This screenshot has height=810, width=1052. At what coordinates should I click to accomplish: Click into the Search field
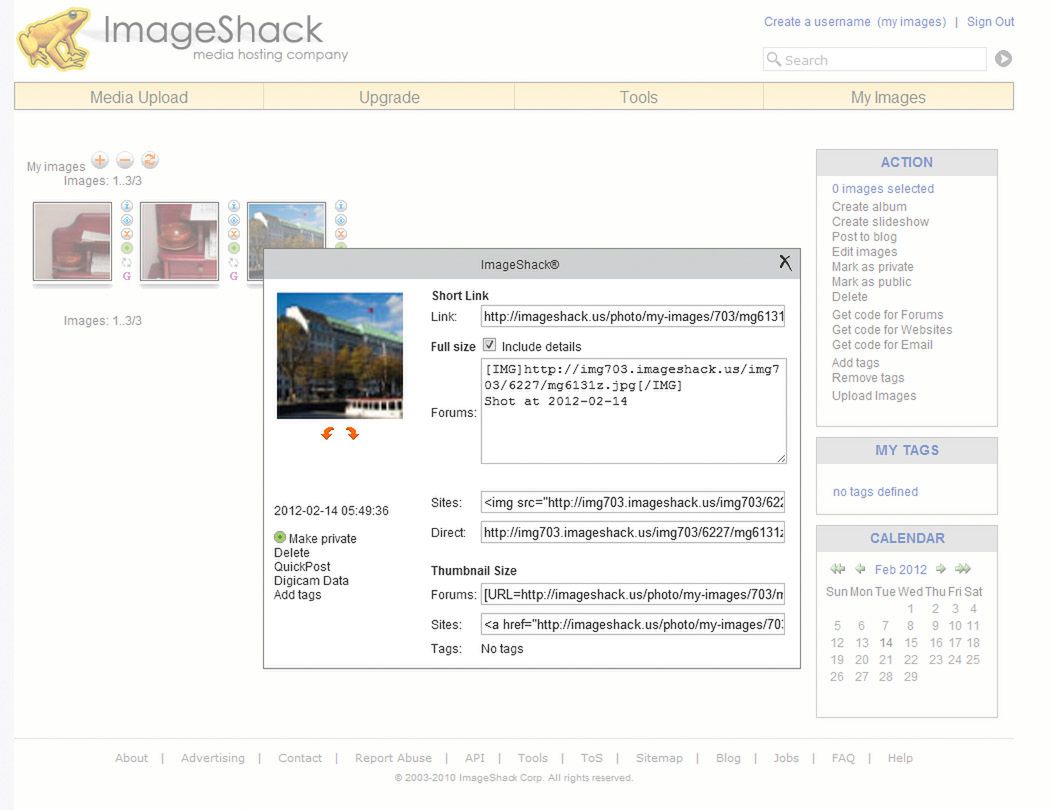click(x=875, y=60)
